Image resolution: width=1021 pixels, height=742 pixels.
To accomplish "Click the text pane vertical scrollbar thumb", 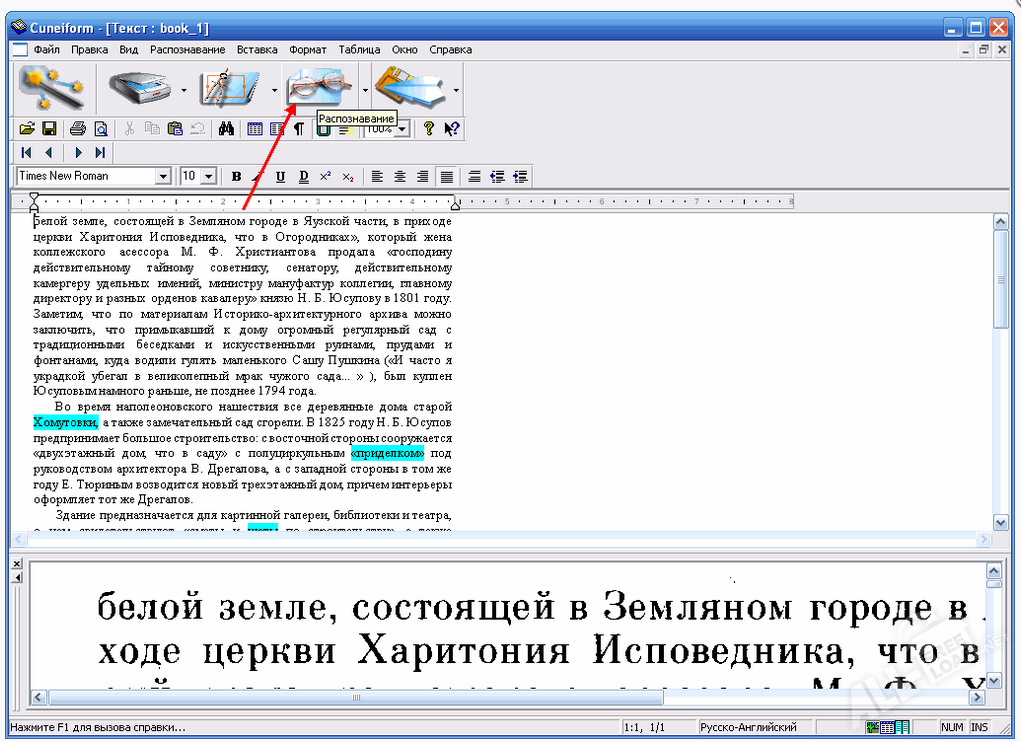I will (x=1001, y=278).
